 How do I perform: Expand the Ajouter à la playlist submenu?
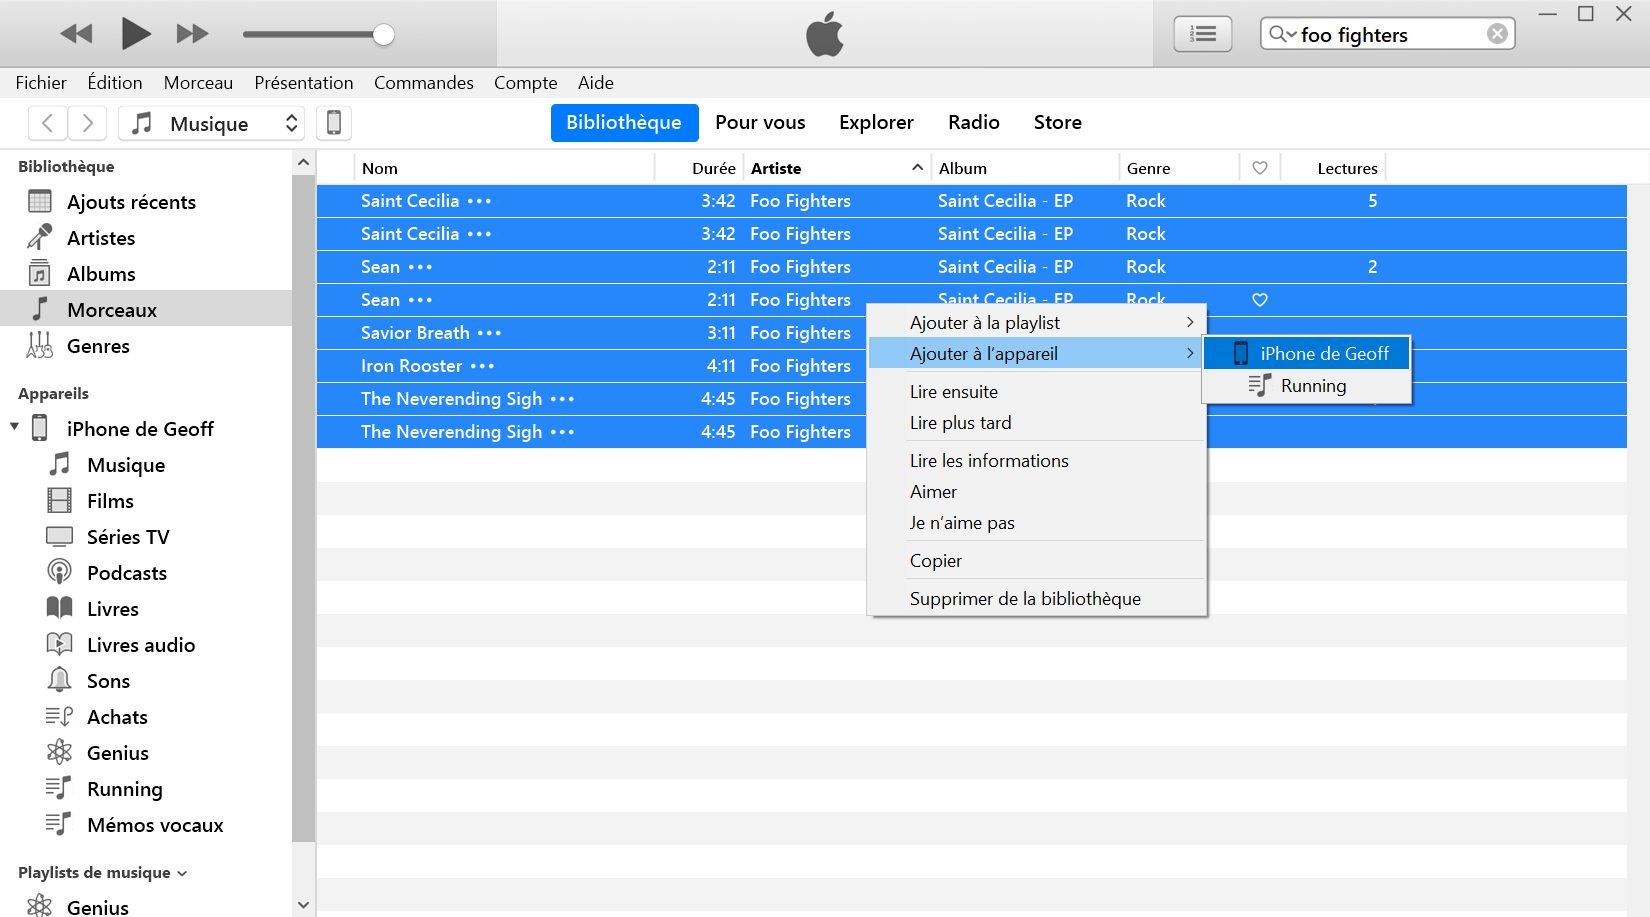click(1038, 322)
